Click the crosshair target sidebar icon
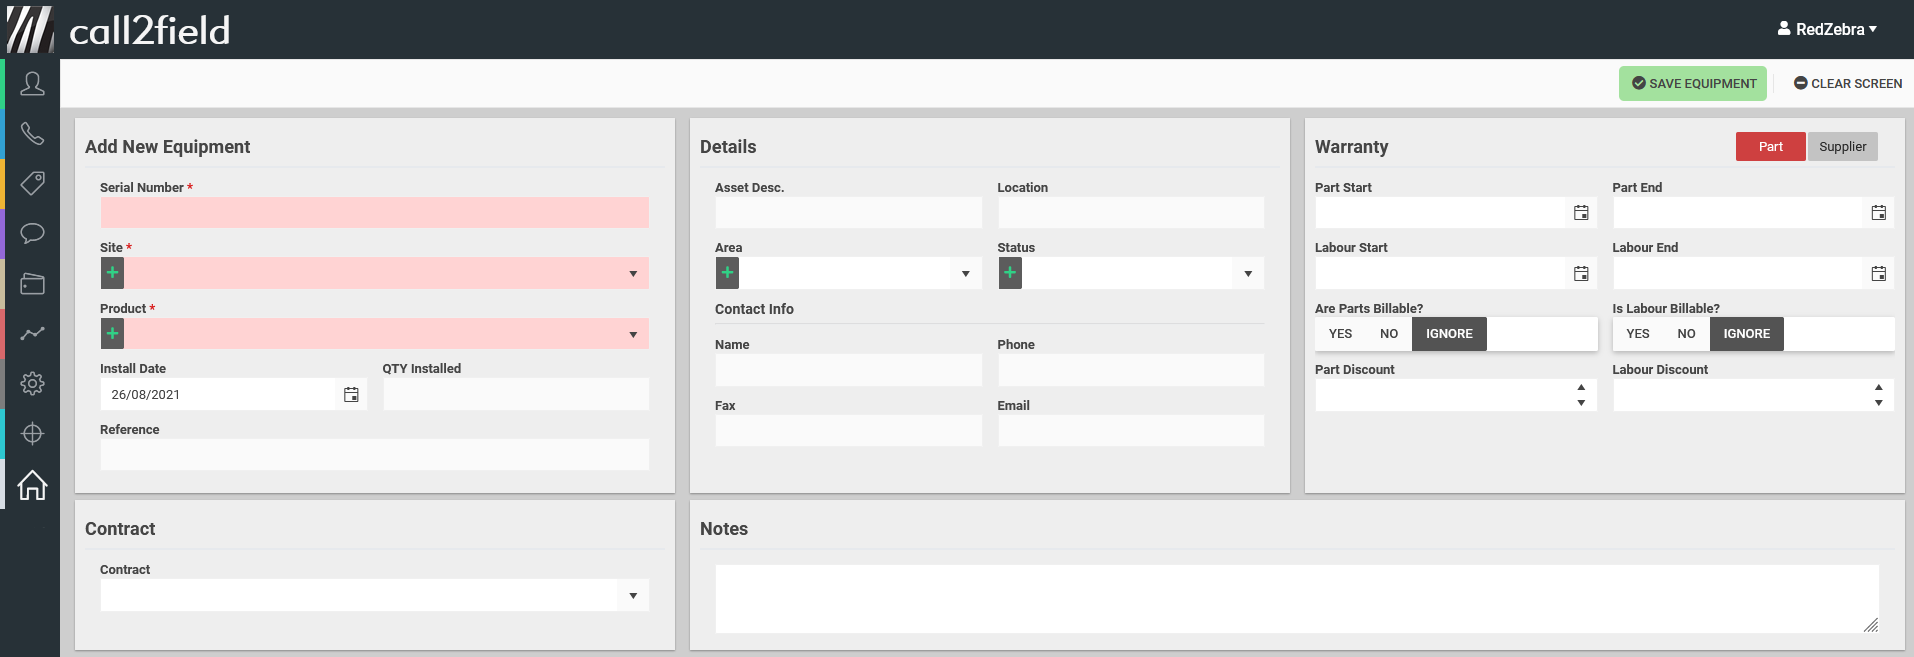 [32, 434]
